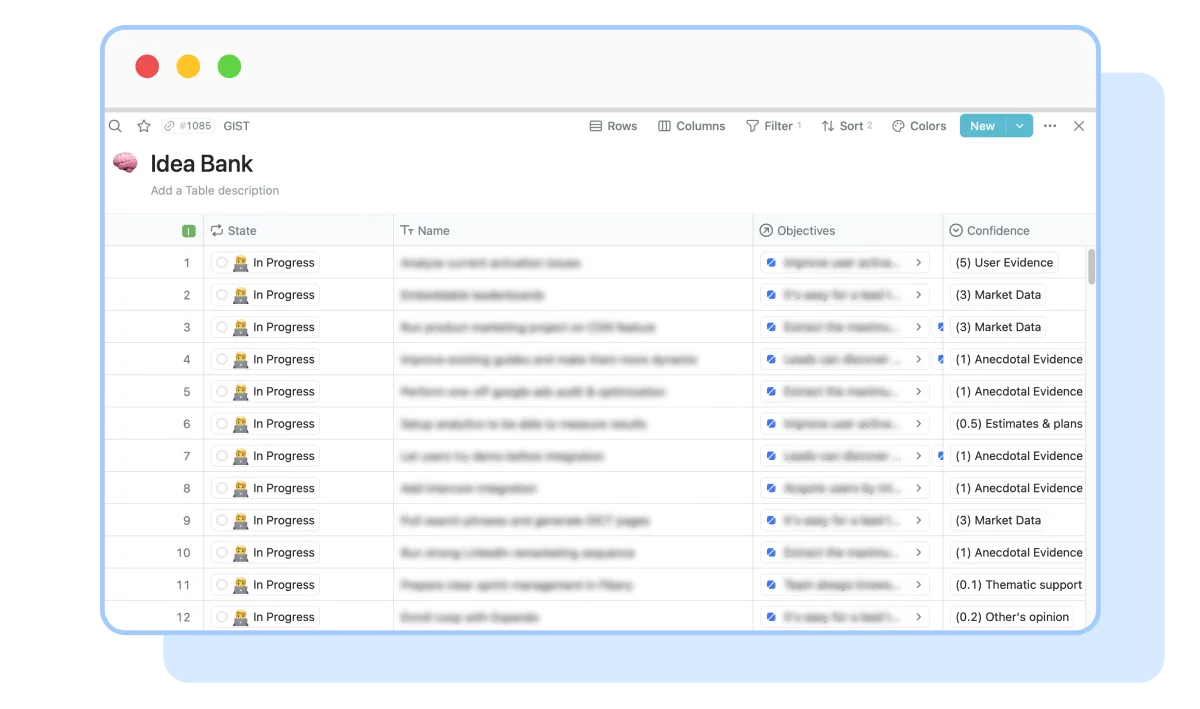Toggle state circle in row 9
The height and width of the screenshot is (709, 1200).
point(222,521)
